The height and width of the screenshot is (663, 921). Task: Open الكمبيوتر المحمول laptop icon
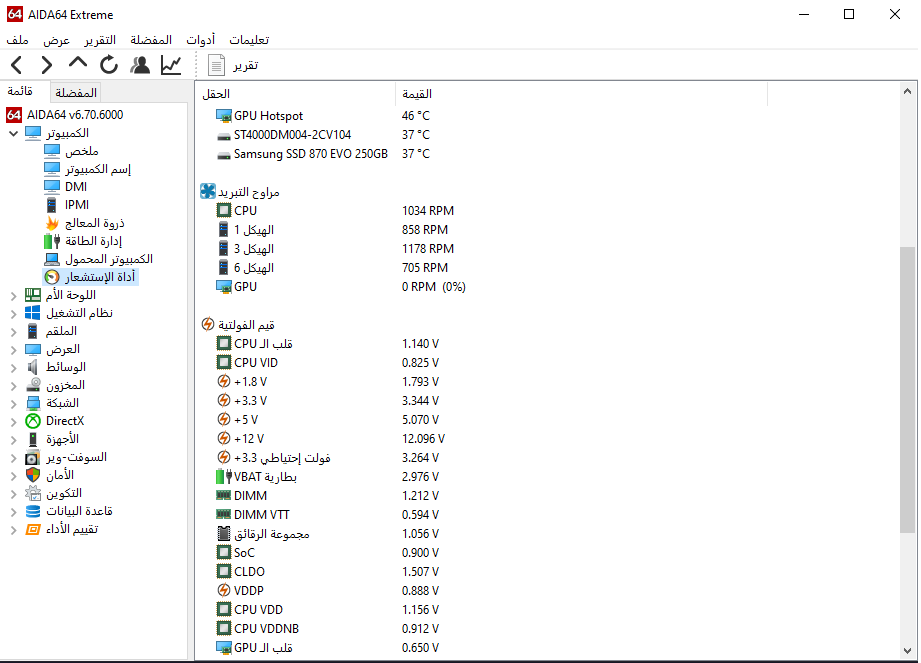[x=52, y=259]
